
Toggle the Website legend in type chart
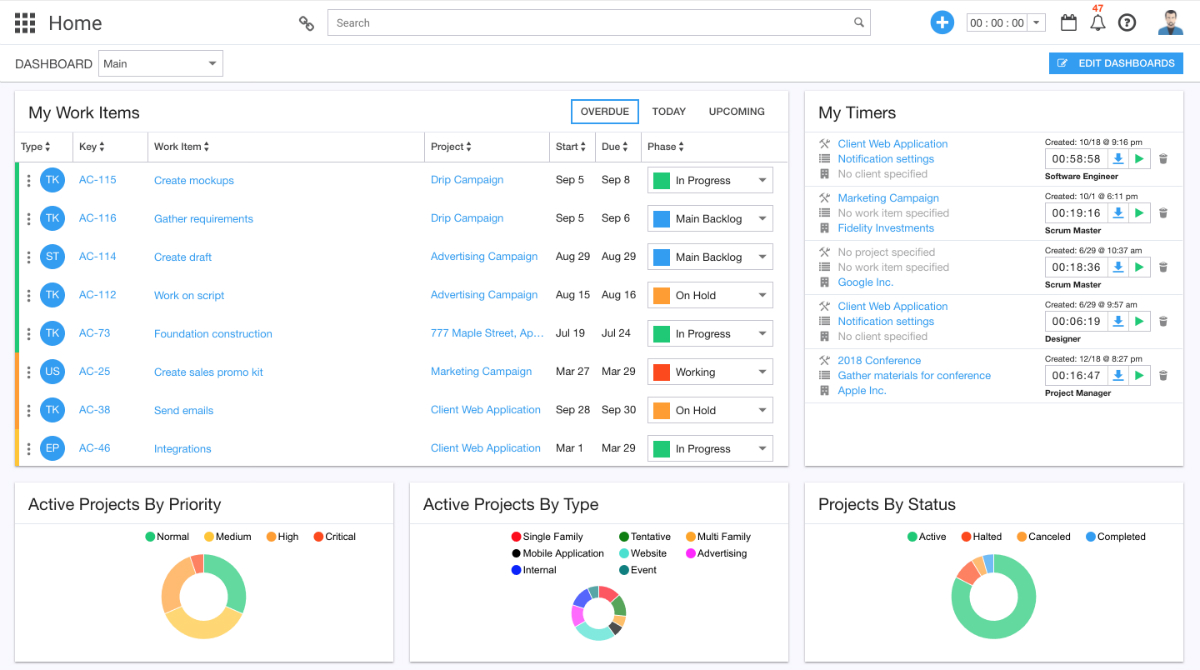[x=642, y=553]
